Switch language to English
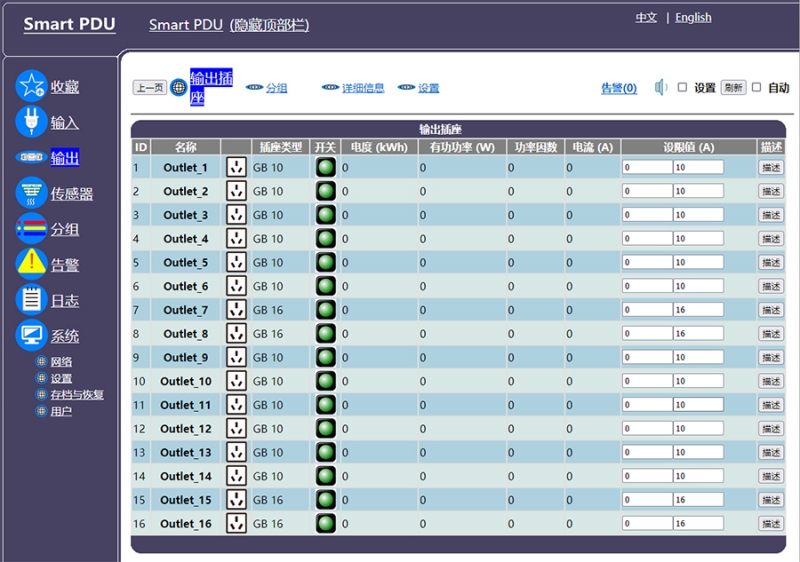 point(693,17)
